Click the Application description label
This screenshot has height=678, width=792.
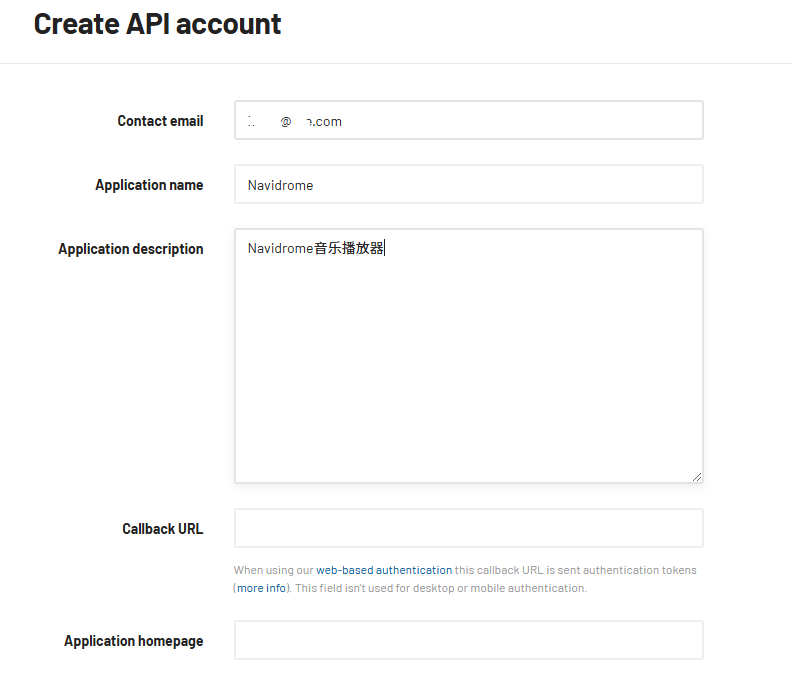pyautogui.click(x=131, y=249)
